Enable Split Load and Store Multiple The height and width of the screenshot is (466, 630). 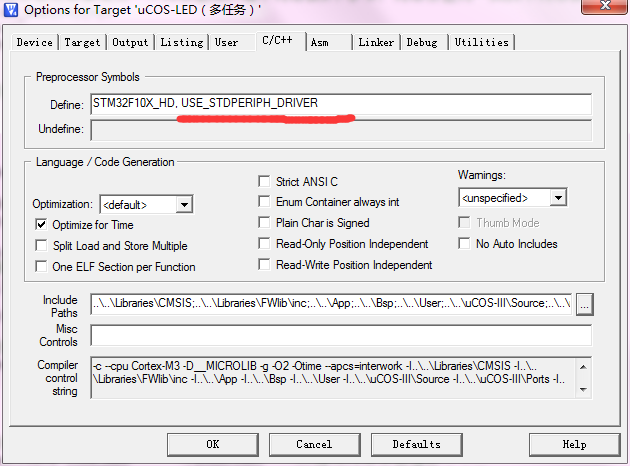coord(42,246)
